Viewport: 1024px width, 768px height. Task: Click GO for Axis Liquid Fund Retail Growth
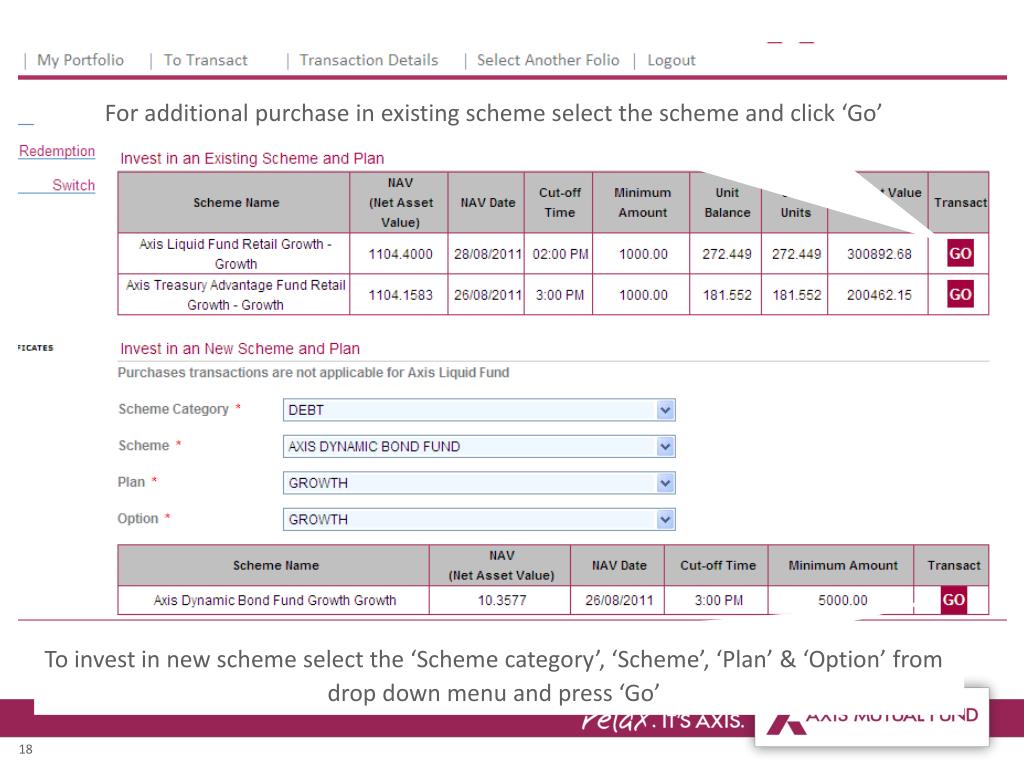(x=960, y=253)
